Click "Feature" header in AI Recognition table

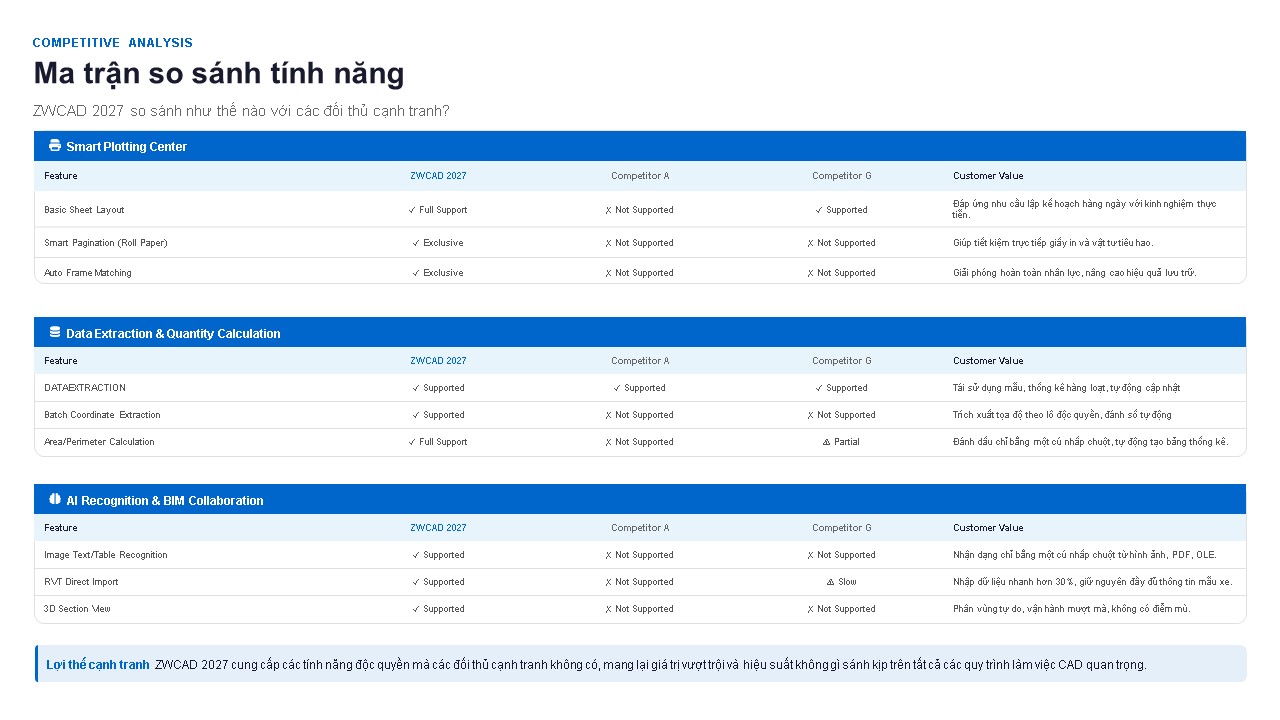click(61, 528)
